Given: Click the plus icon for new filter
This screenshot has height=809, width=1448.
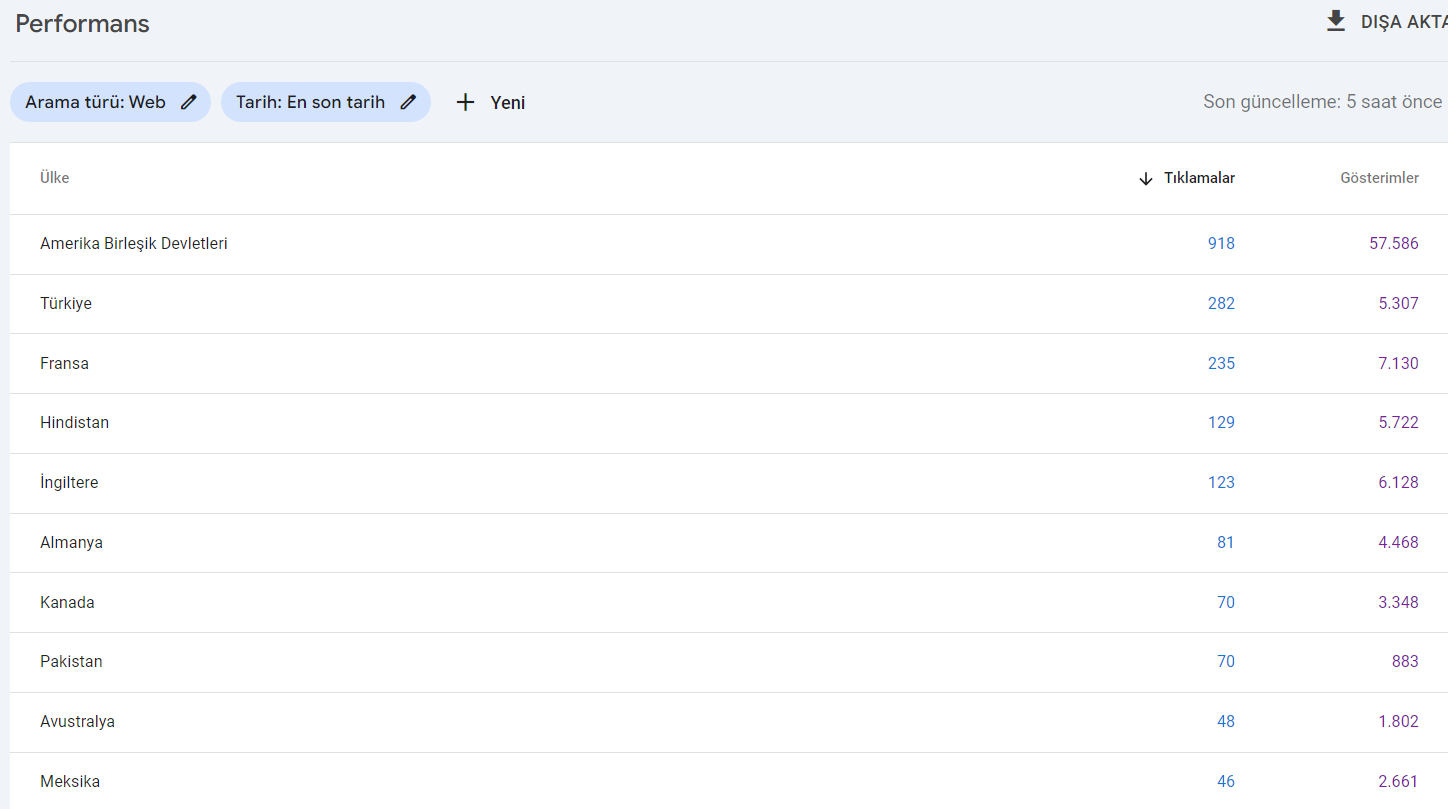Looking at the screenshot, I should pos(465,102).
